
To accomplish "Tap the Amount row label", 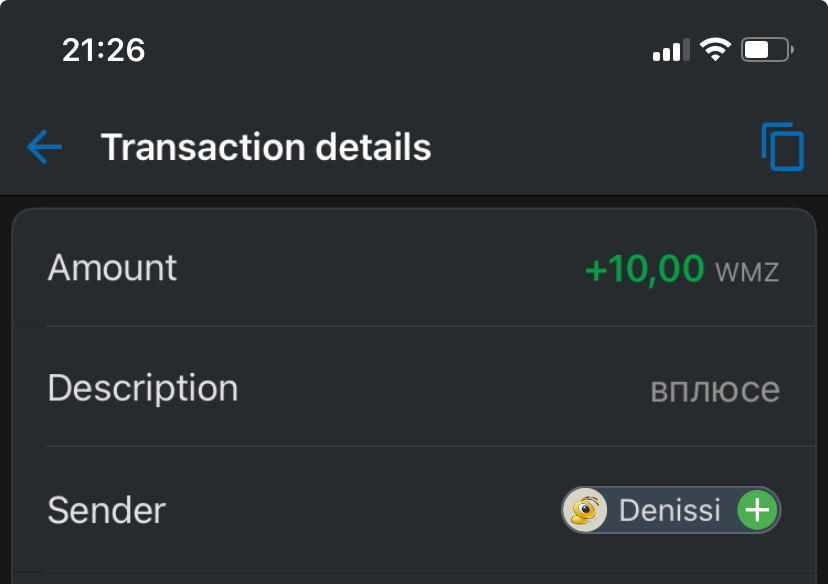I will click(112, 268).
